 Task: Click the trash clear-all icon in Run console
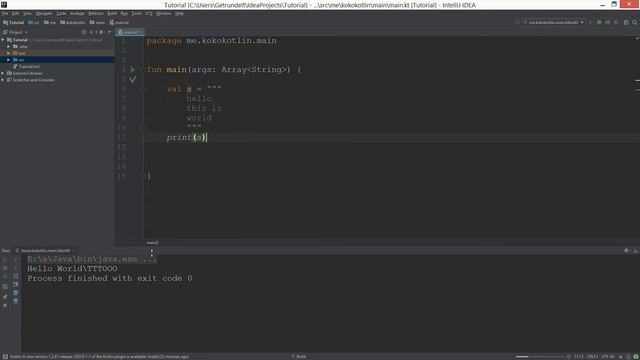pos(16,301)
